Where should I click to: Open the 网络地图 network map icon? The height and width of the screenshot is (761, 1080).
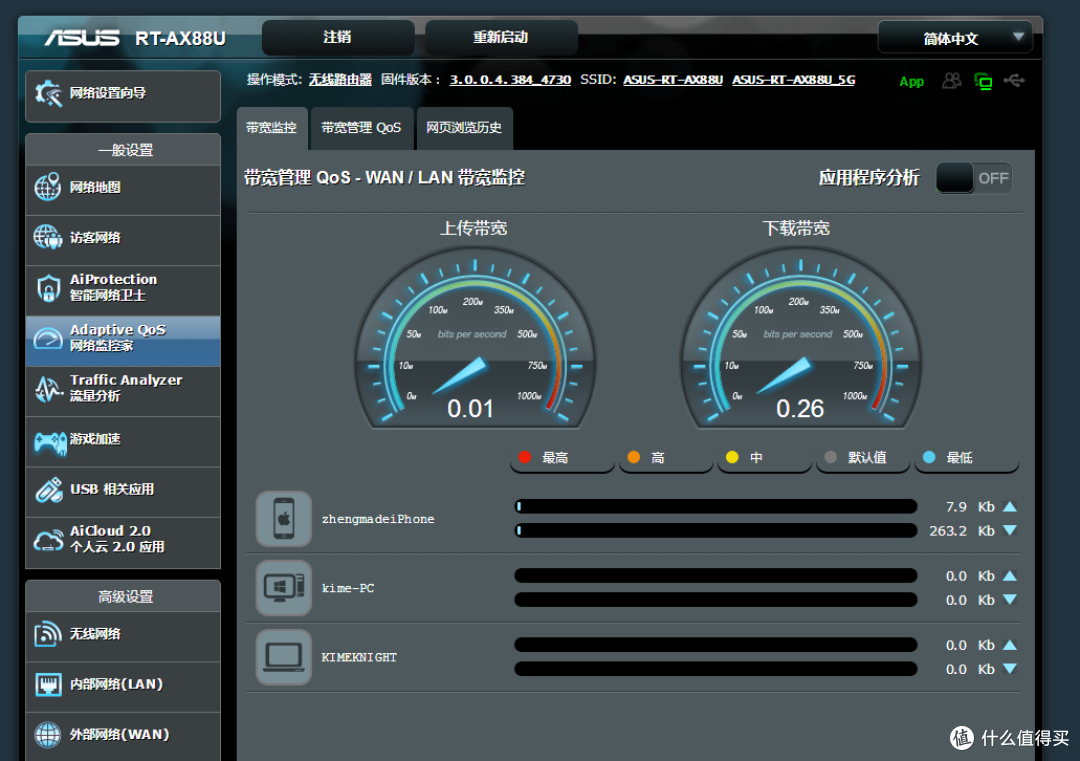tap(48, 187)
